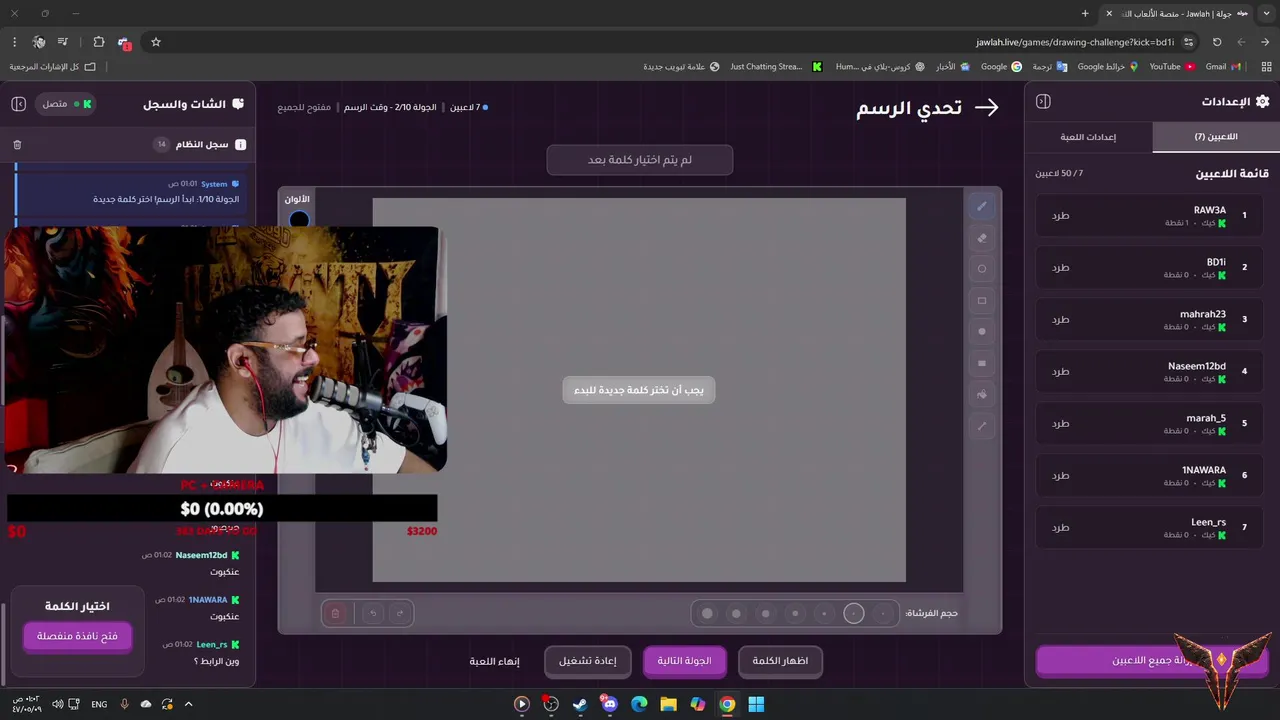Image resolution: width=1280 pixels, height=720 pixels.
Task: Select the pencil drawing tool
Action: click(981, 206)
